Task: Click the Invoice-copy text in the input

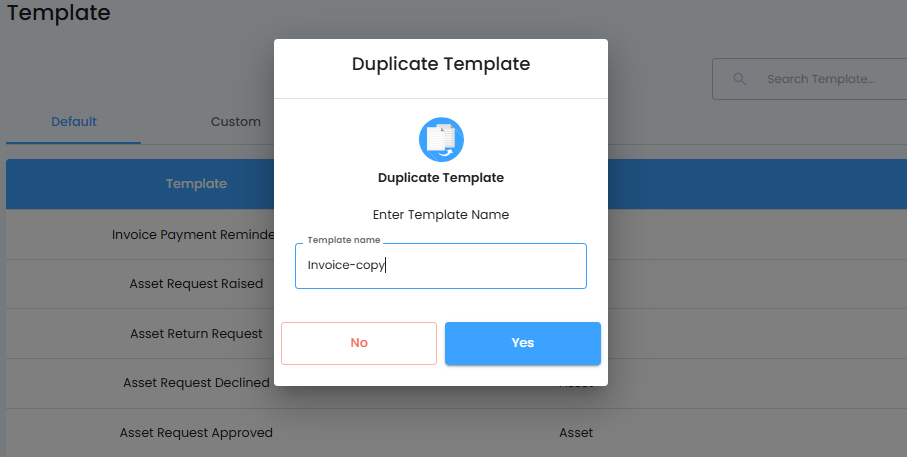Action: click(346, 265)
